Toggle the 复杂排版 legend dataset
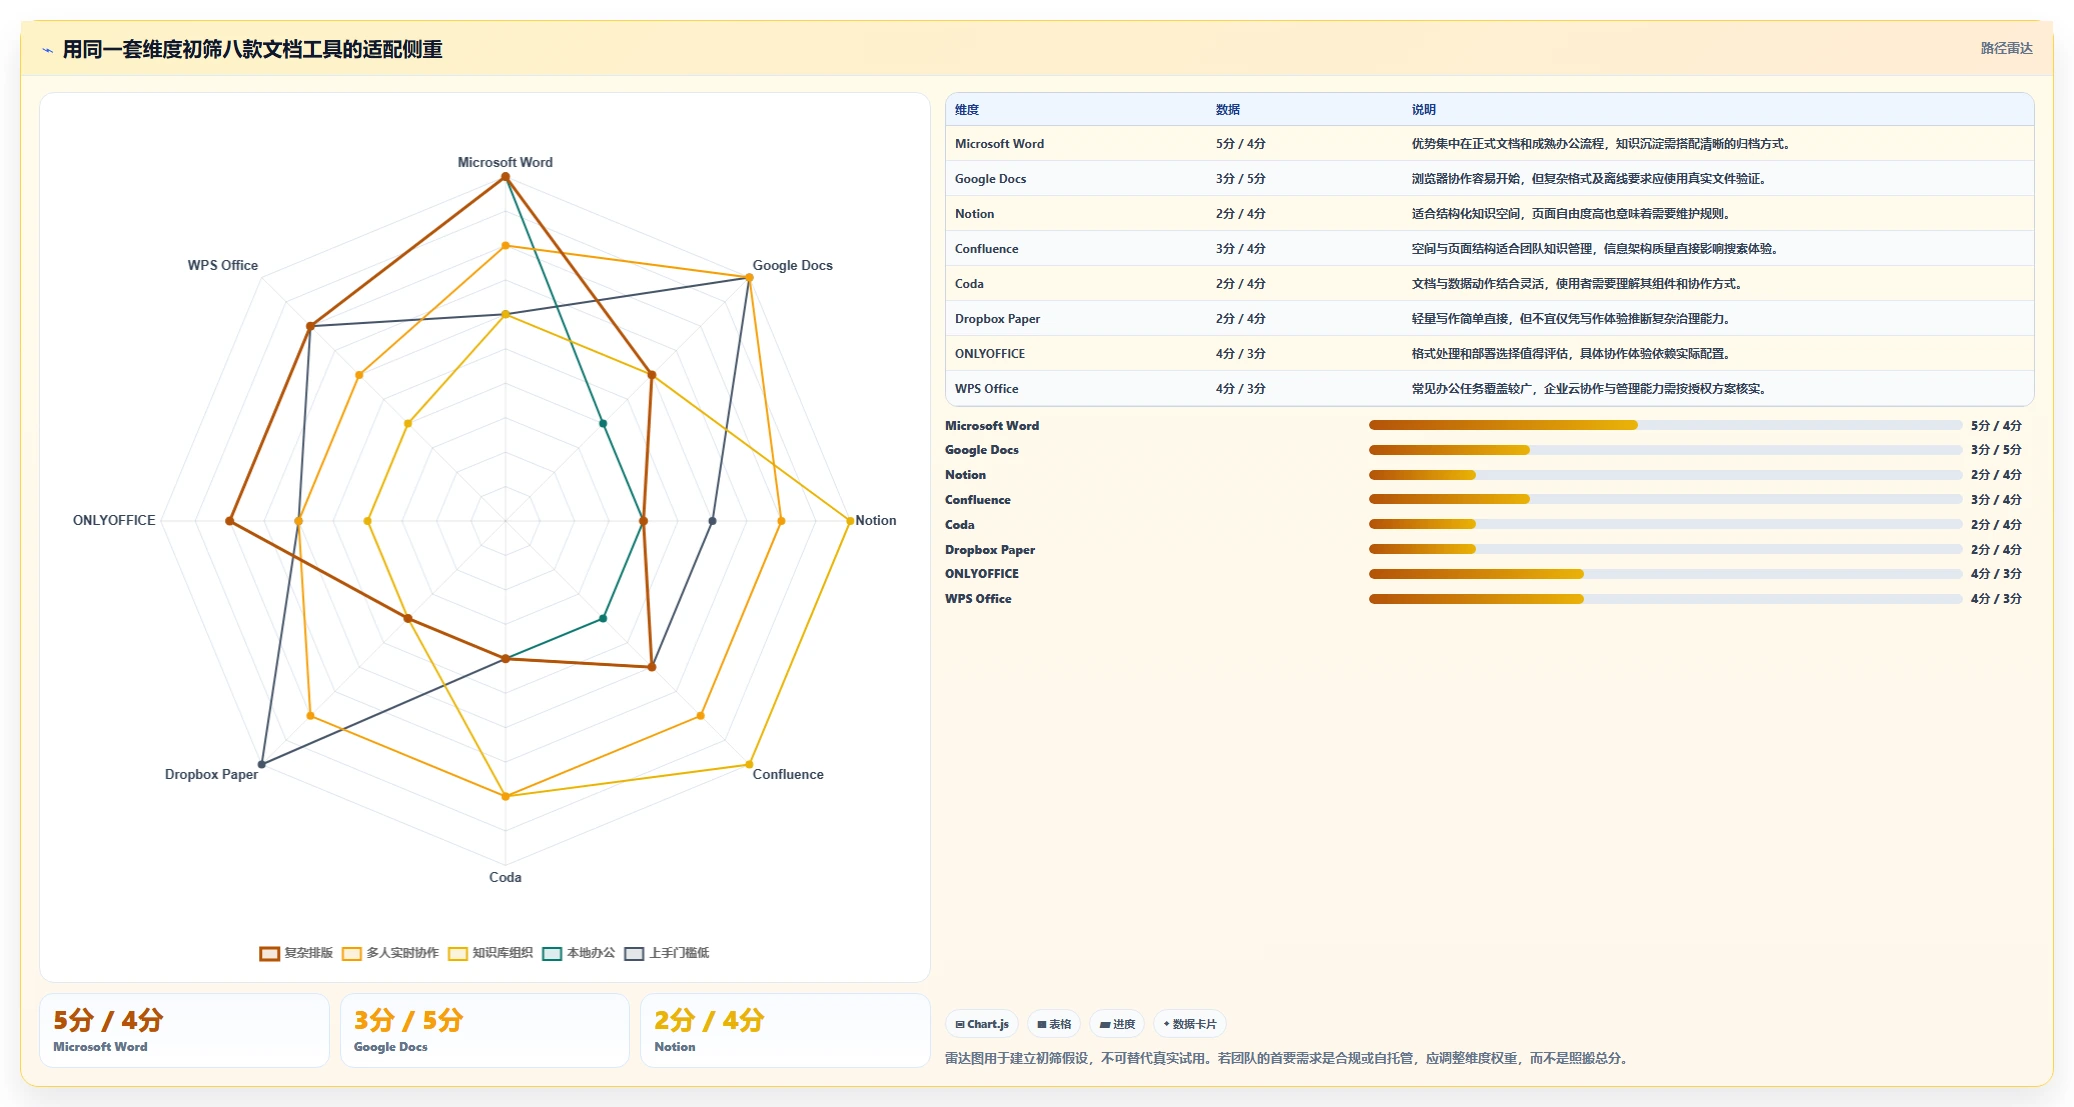2074x1107 pixels. click(x=296, y=953)
